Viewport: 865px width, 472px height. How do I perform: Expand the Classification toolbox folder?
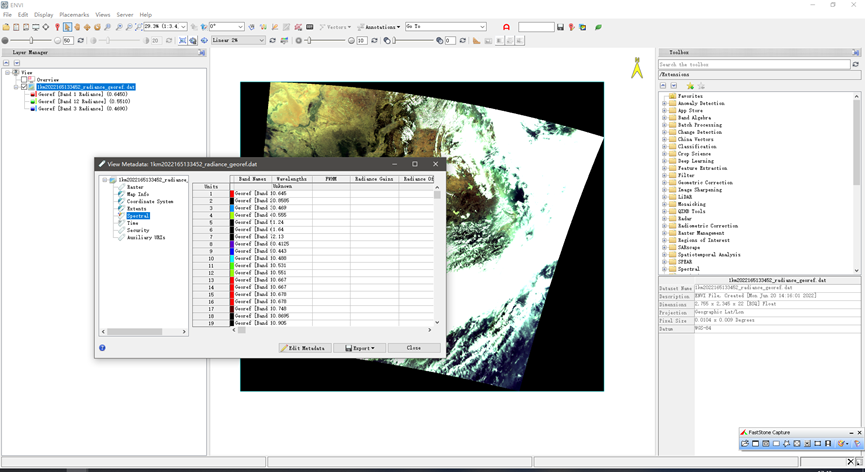pyautogui.click(x=664, y=147)
